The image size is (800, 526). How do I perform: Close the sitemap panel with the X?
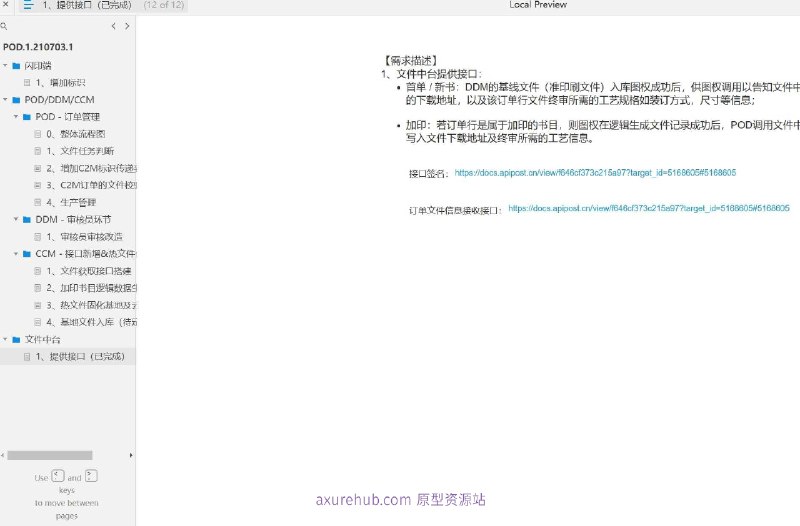[6, 4]
